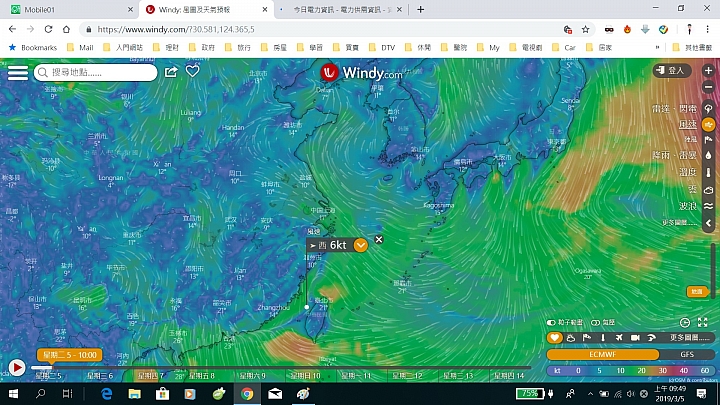Image resolution: width=720 pixels, height=405 pixels.
Task: Bookmark this page with star icon
Action: click(585, 29)
